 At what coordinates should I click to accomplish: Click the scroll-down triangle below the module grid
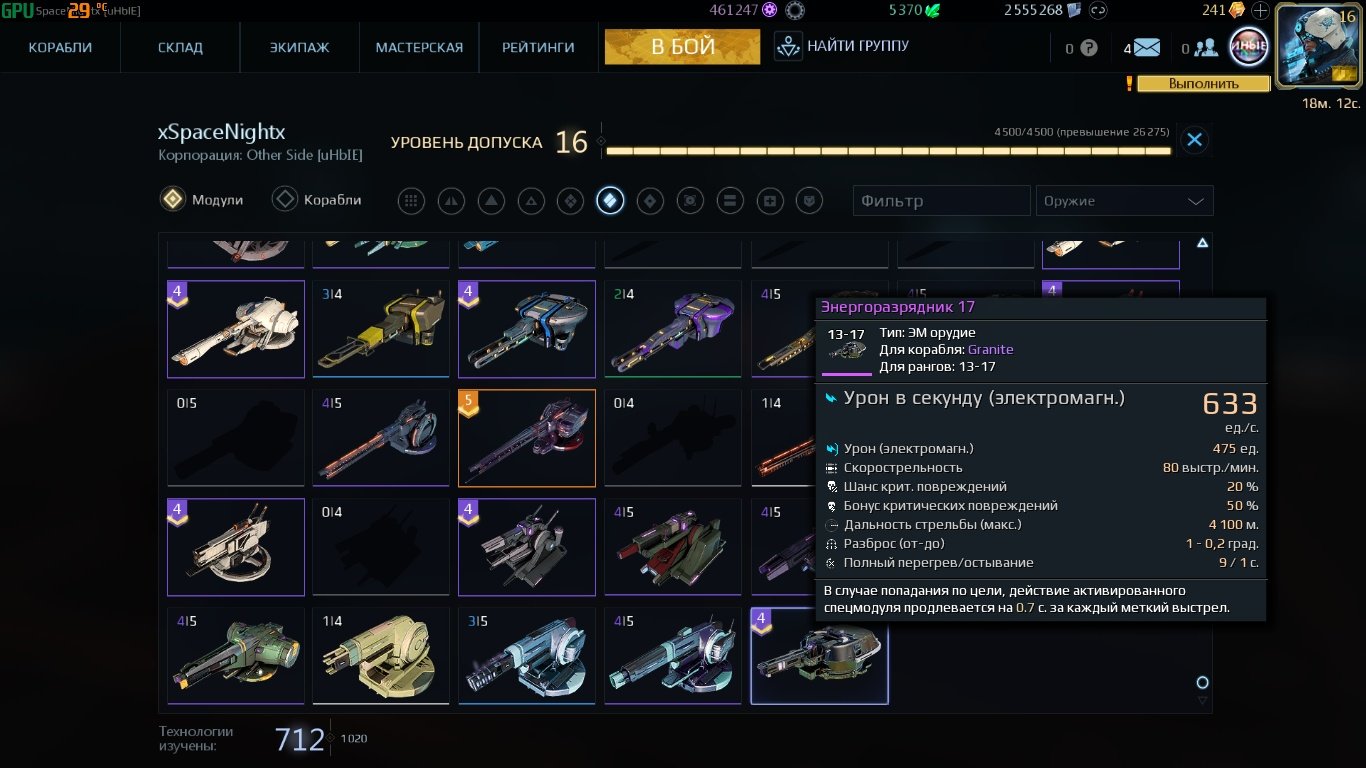tap(1203, 701)
